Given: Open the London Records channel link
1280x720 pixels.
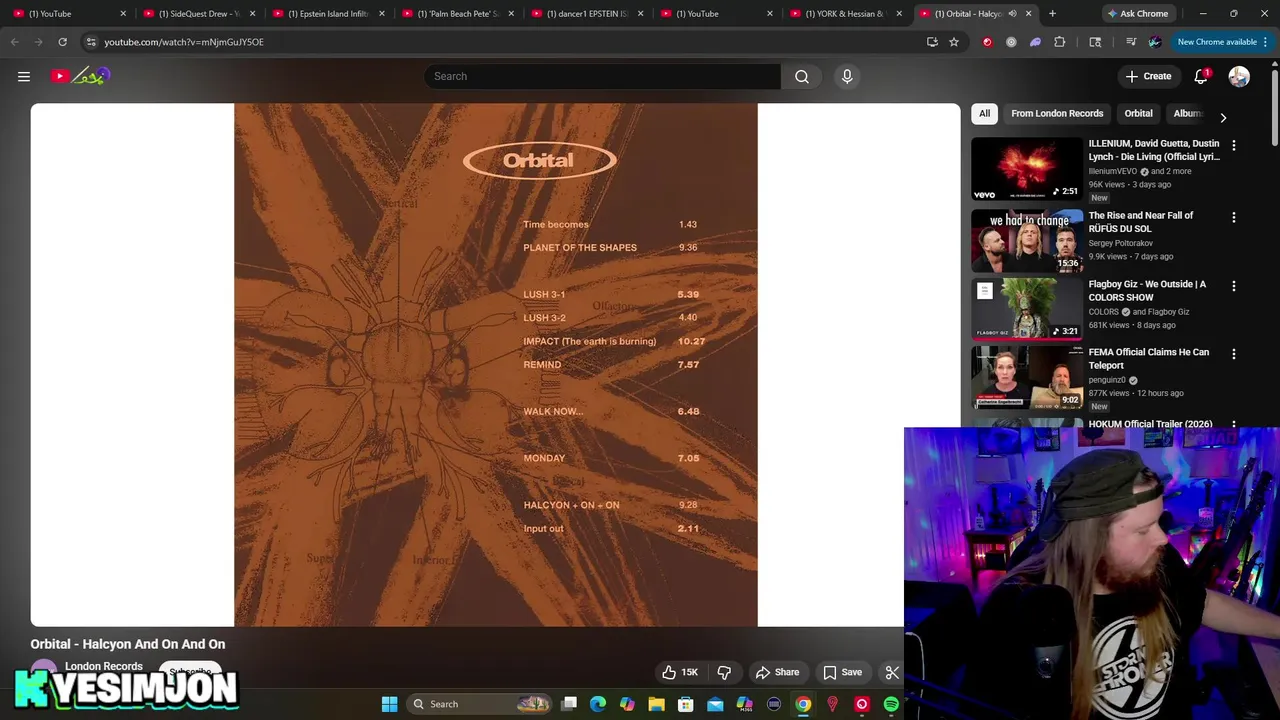Looking at the screenshot, I should 104,666.
